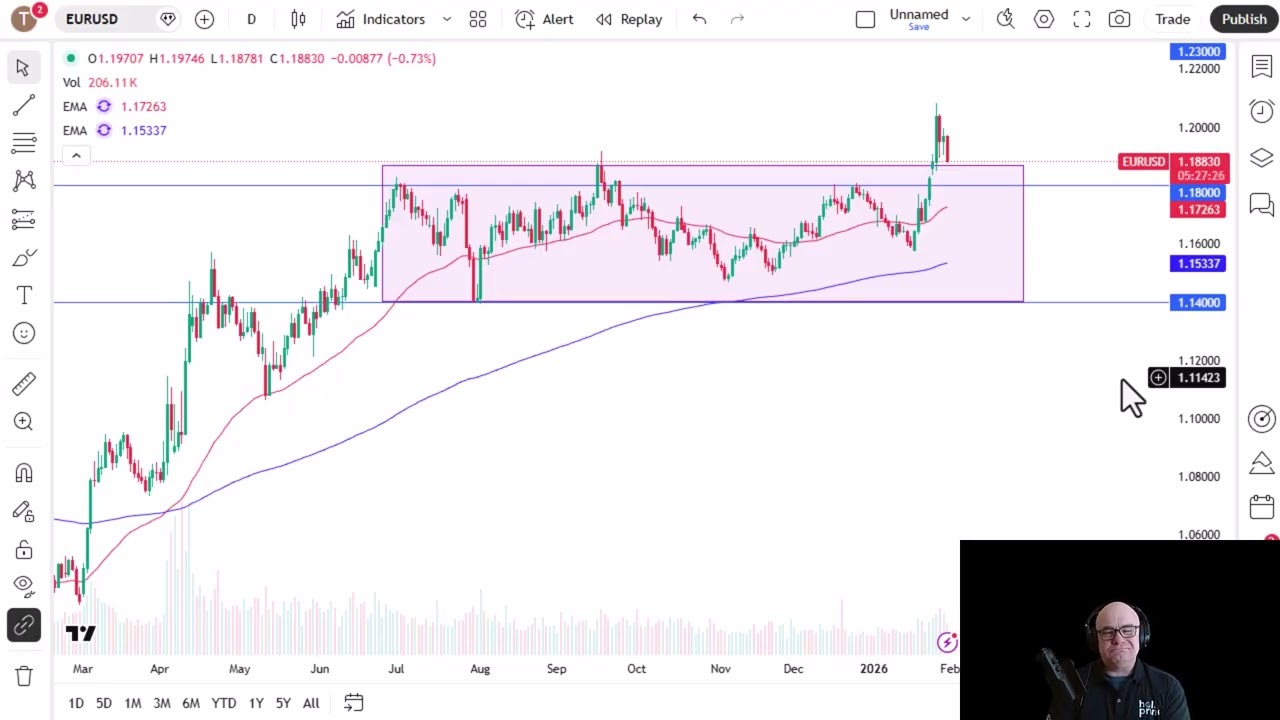Select the ruler measure tool
This screenshot has height=720, width=1280.
[x=23, y=383]
